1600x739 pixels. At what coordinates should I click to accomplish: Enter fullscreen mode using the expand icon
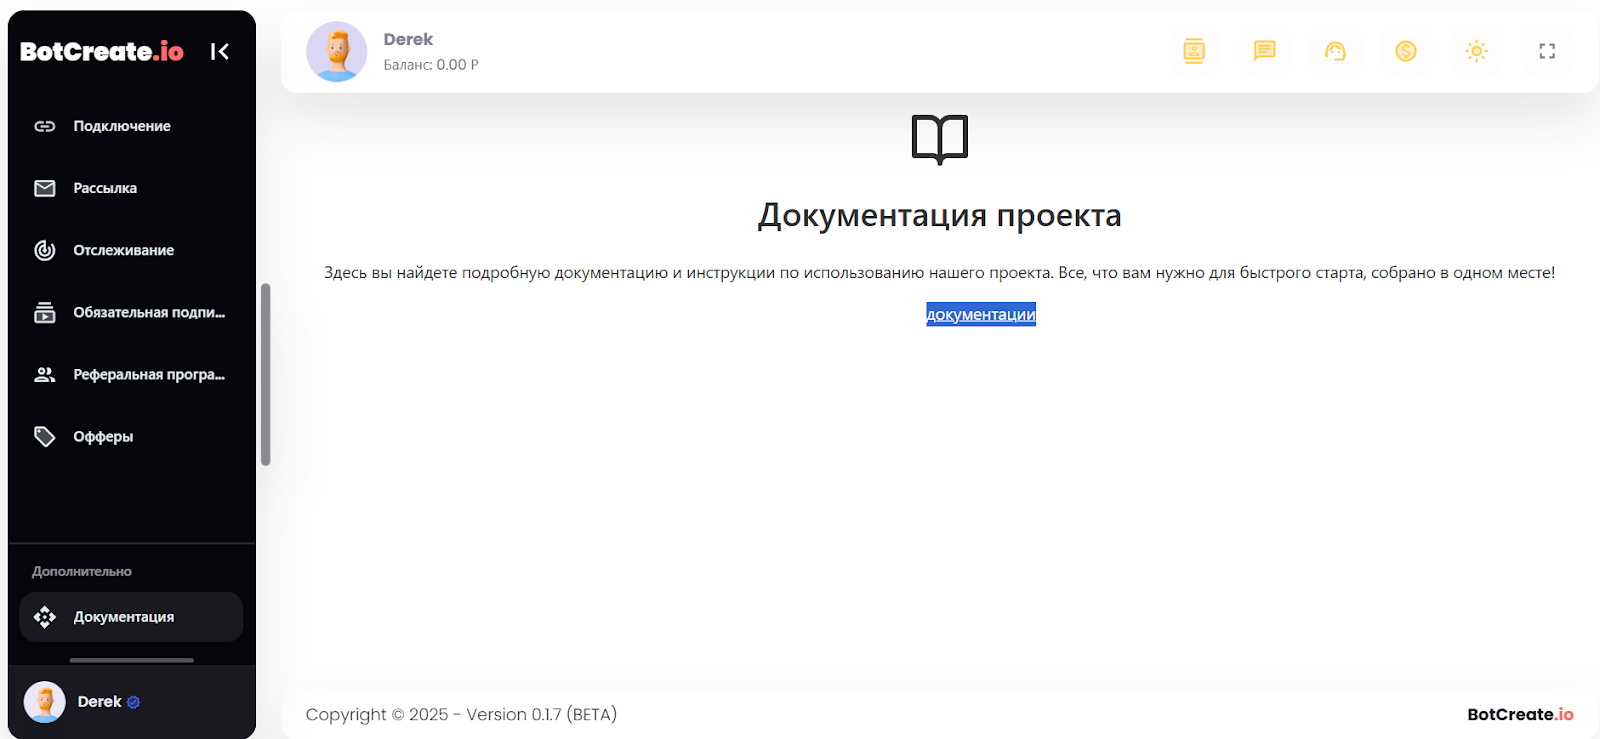coord(1547,51)
